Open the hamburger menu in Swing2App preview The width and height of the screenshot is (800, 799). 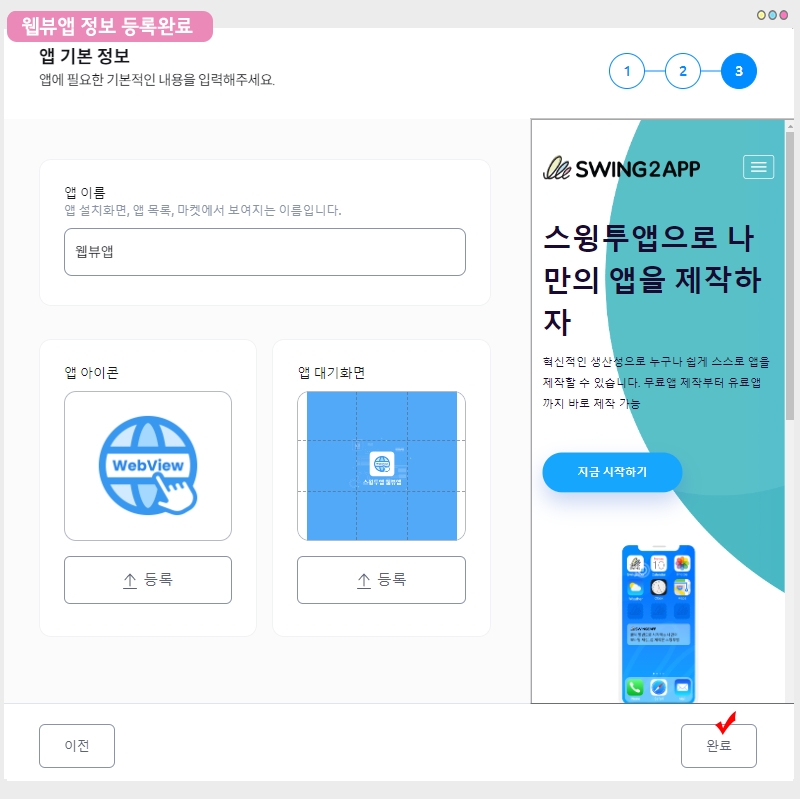(x=758, y=167)
